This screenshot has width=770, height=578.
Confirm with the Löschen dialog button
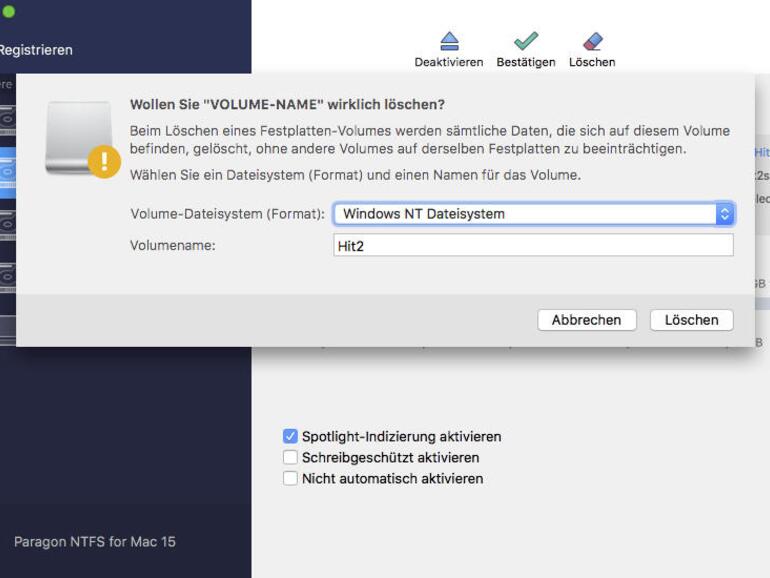coord(691,320)
